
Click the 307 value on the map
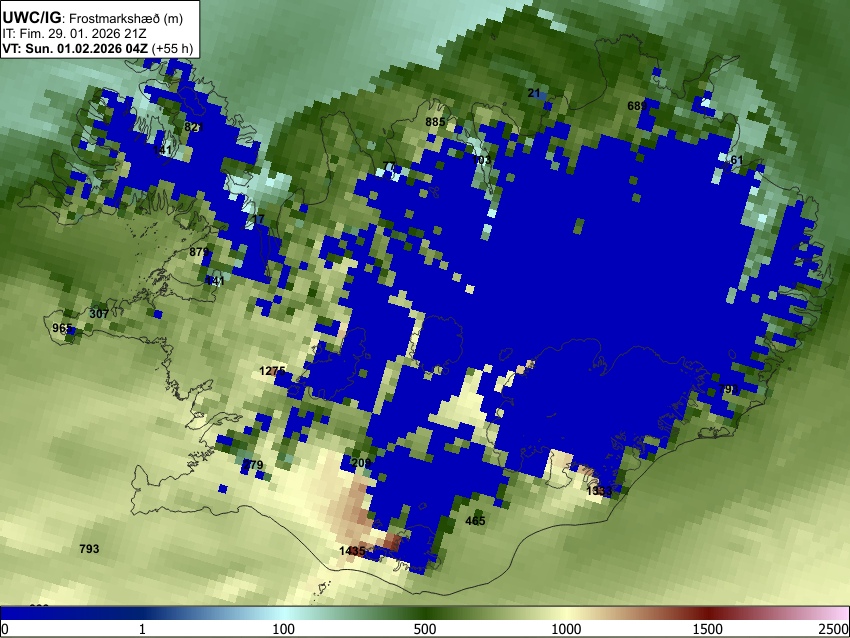pyautogui.click(x=99, y=314)
